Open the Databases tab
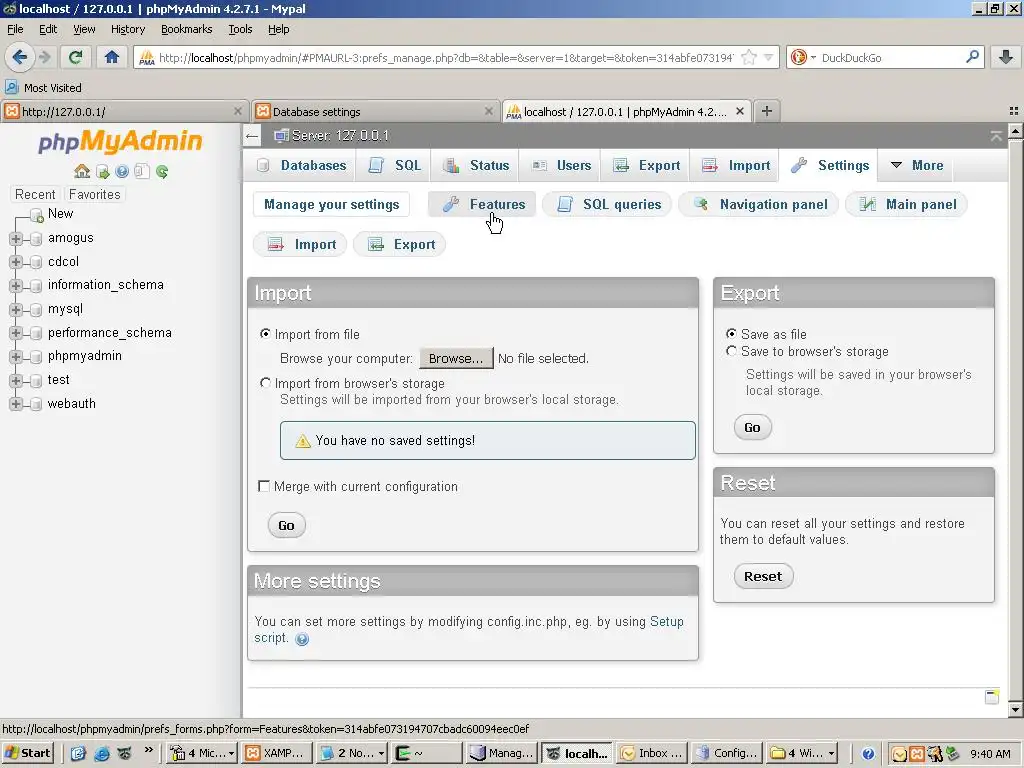The width and height of the screenshot is (1024, 768). [300, 165]
